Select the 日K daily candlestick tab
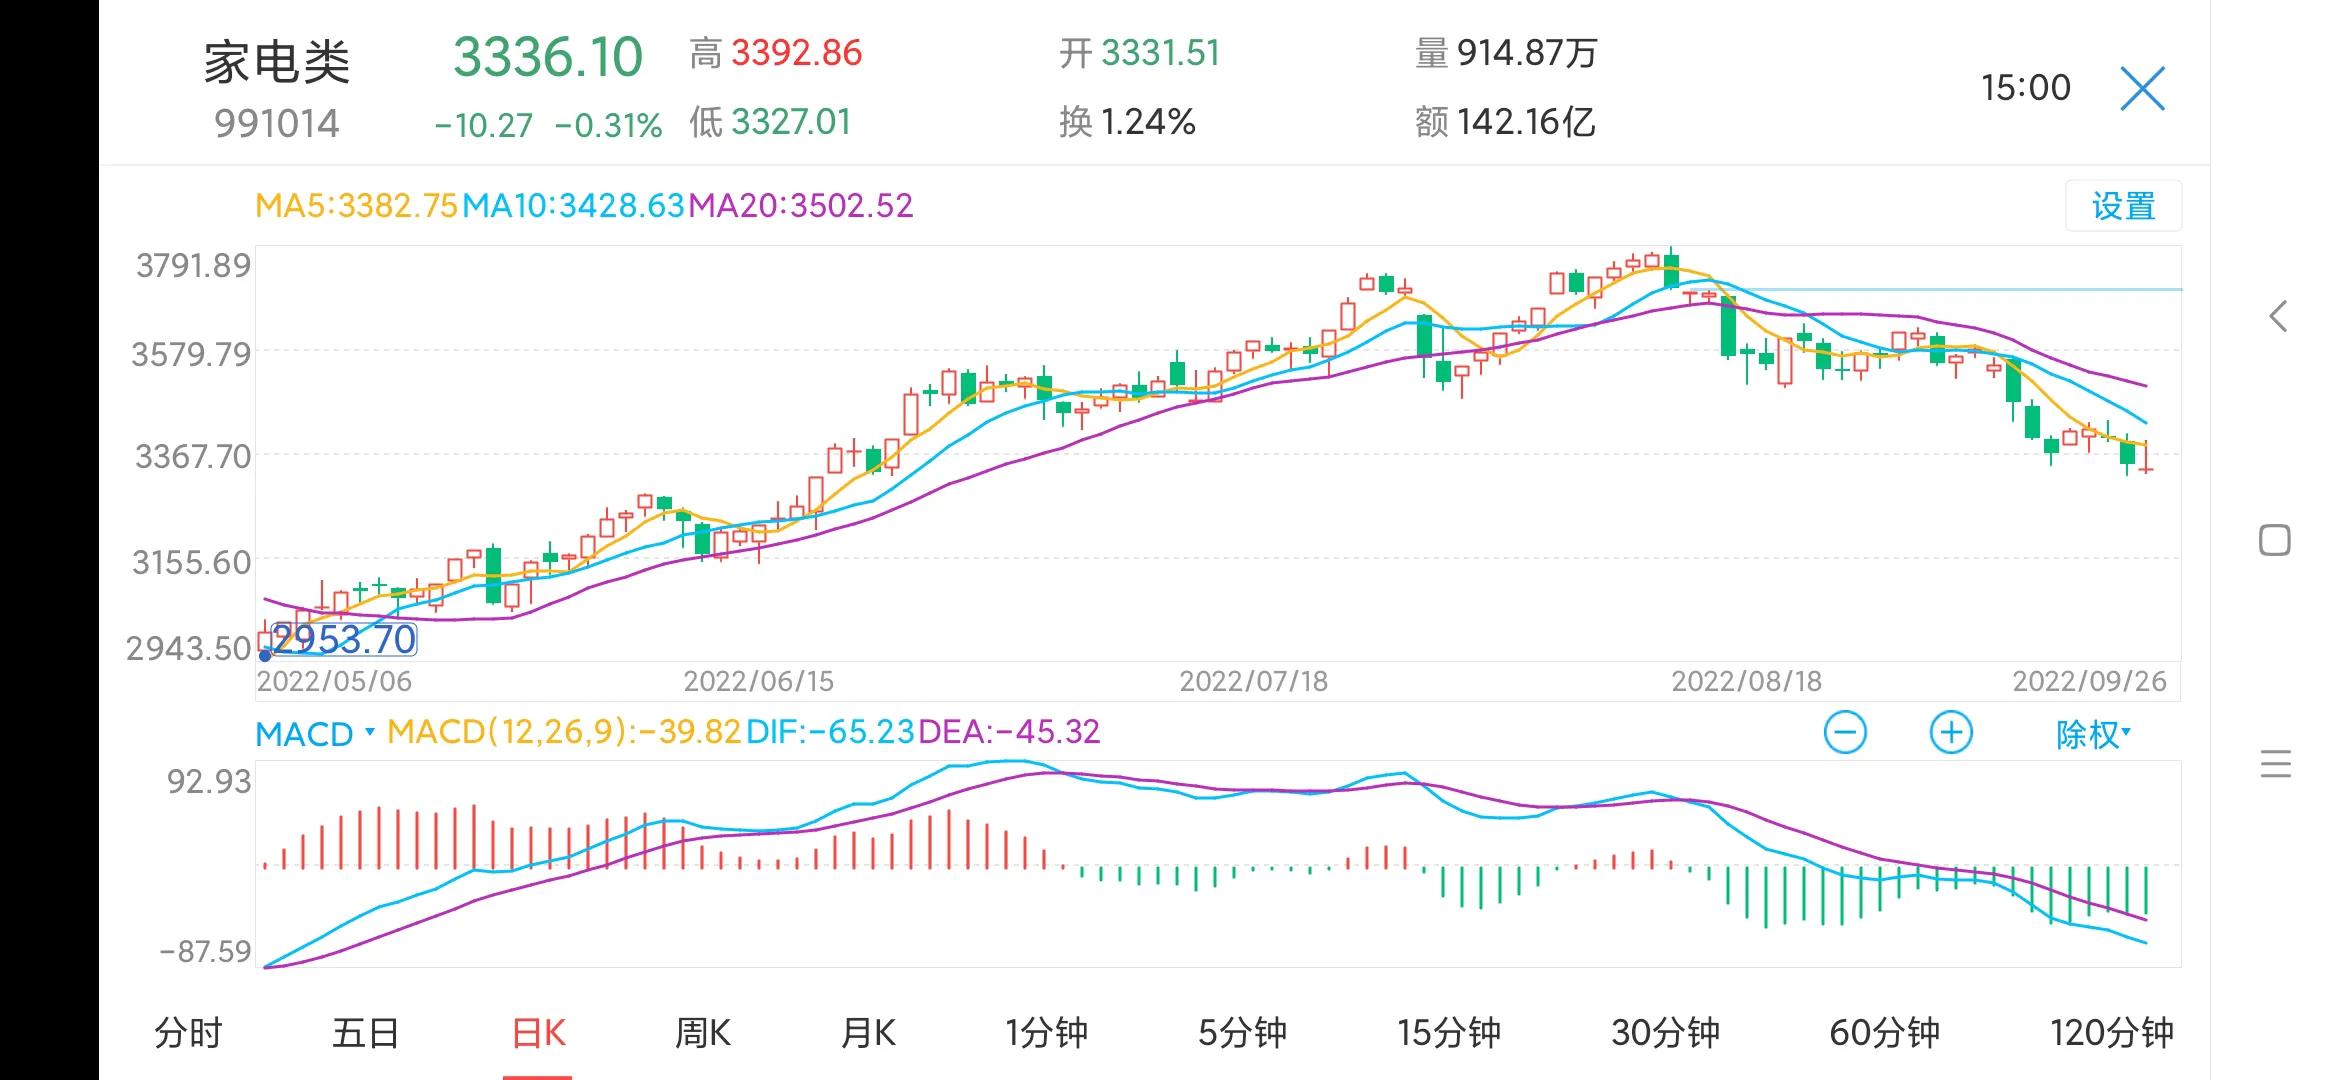Image resolution: width=2340 pixels, height=1080 pixels. tap(538, 1032)
